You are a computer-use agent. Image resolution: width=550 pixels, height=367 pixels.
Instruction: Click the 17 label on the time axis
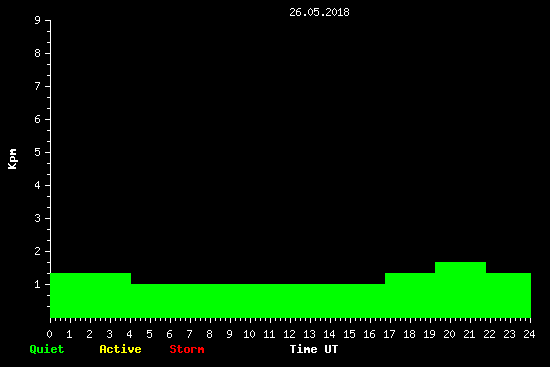[x=389, y=334]
